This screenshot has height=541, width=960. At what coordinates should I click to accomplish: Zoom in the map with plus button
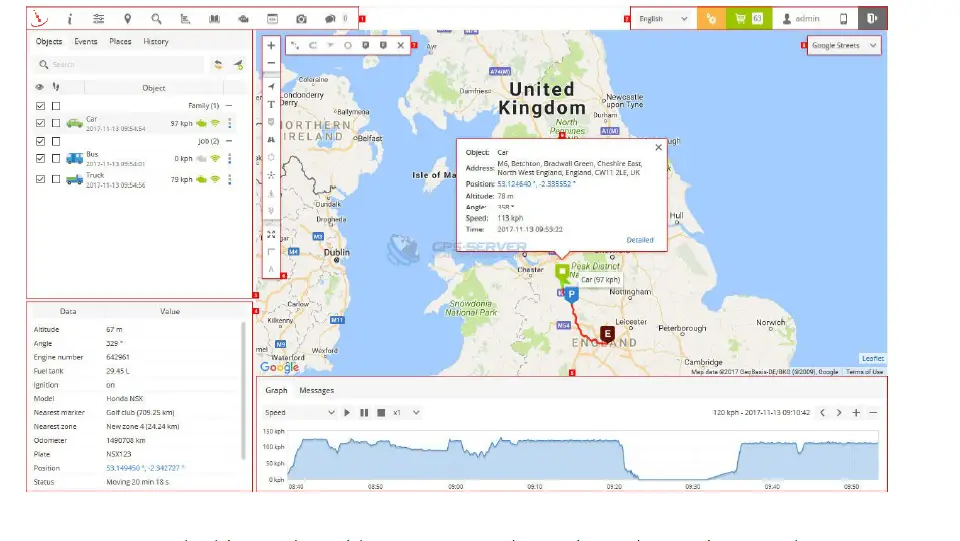(271, 45)
